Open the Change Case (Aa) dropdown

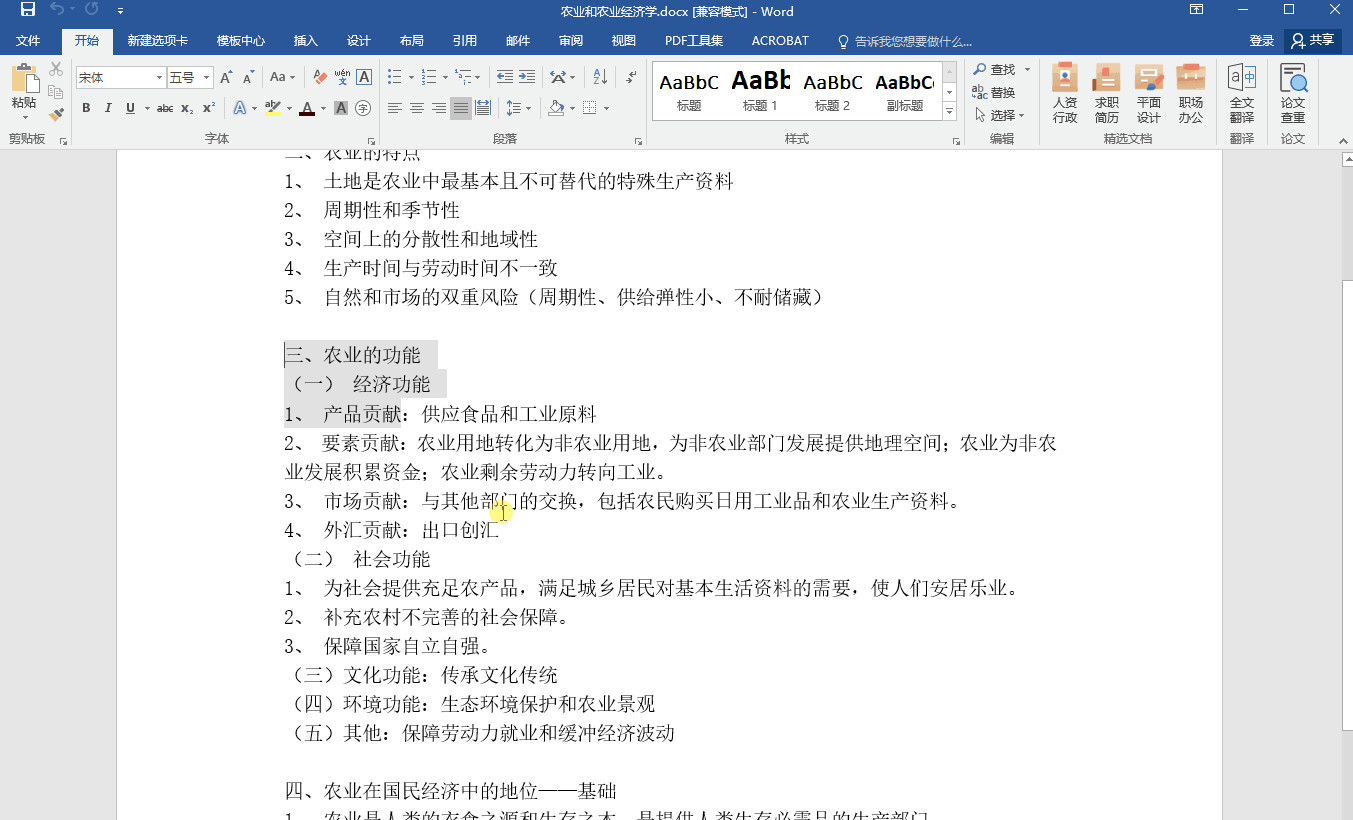pos(282,77)
